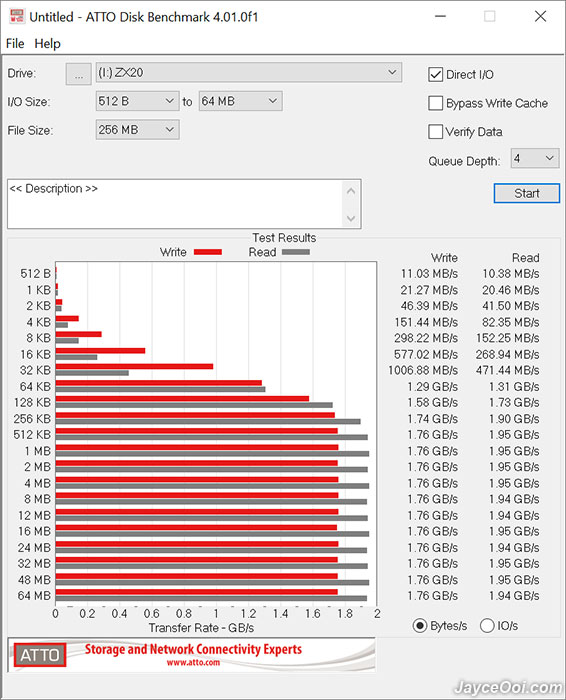Click the gray Read legend marker

coord(296,252)
